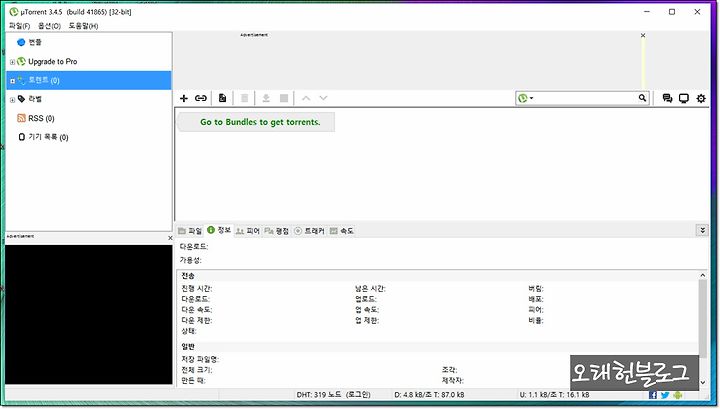Viewport: 720px width, 409px height.
Task: Close the sidebar advertisement panel
Action: click(170, 238)
